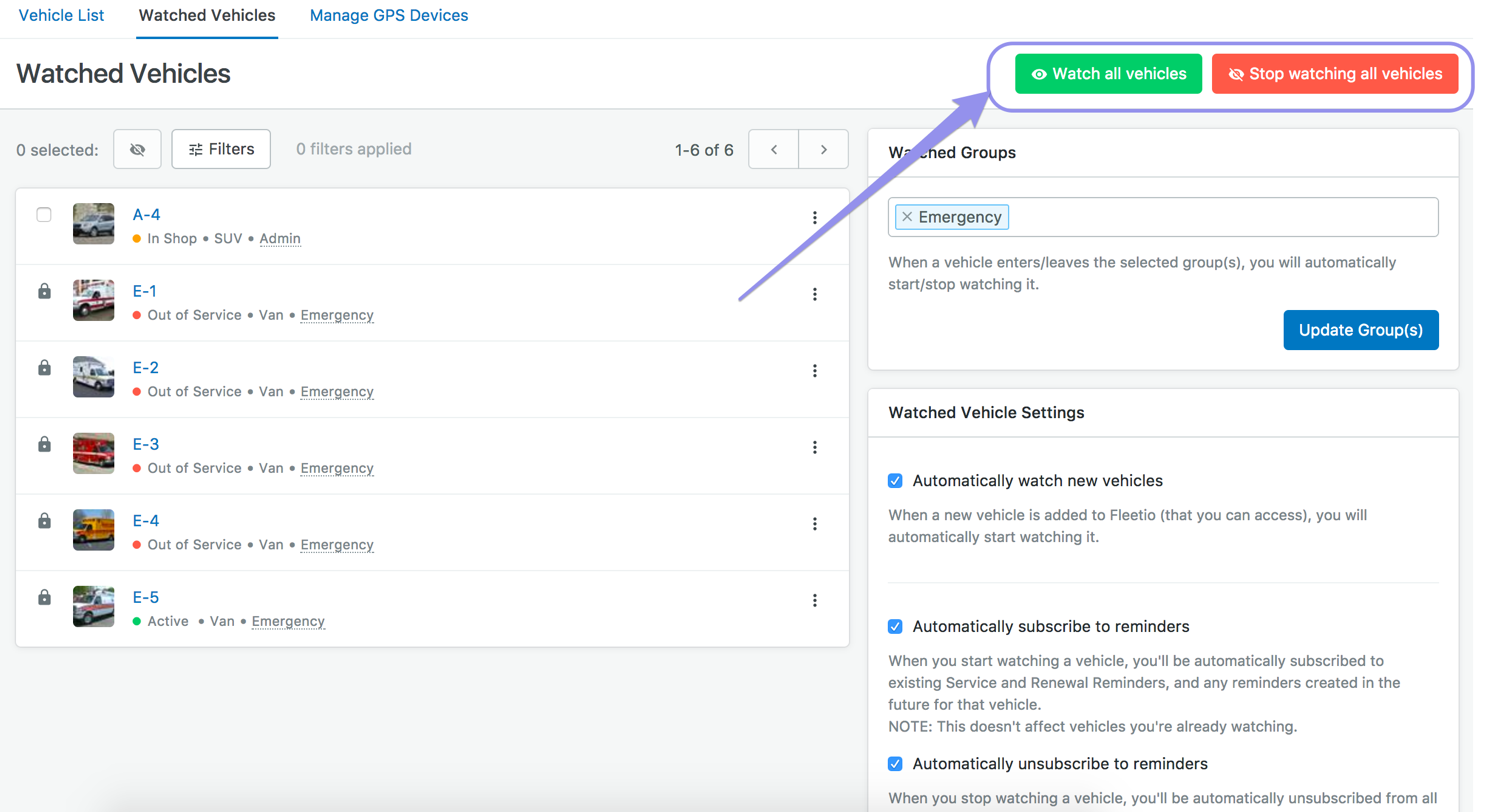Screen dimensions: 1500x812
Task: Click the Emergency group link for E-5
Action: [x=288, y=621]
